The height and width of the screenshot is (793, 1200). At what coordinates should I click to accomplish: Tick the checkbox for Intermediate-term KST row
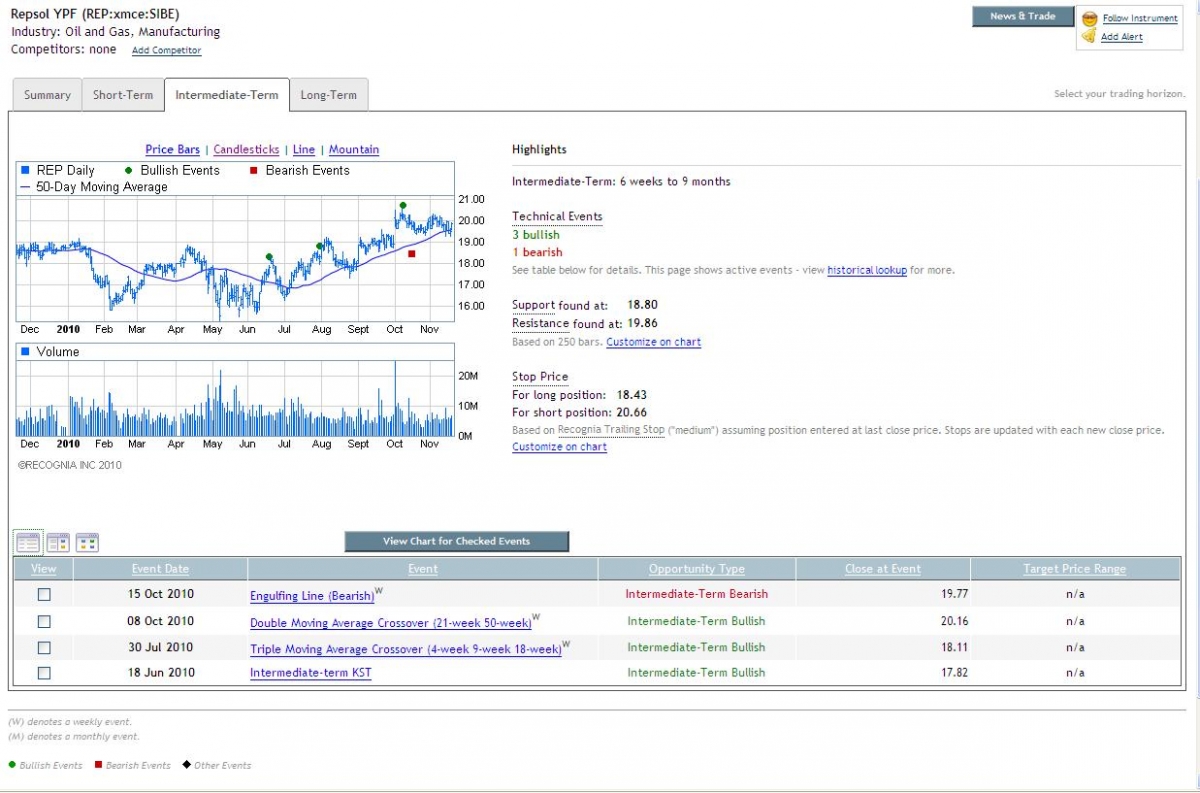coord(44,673)
